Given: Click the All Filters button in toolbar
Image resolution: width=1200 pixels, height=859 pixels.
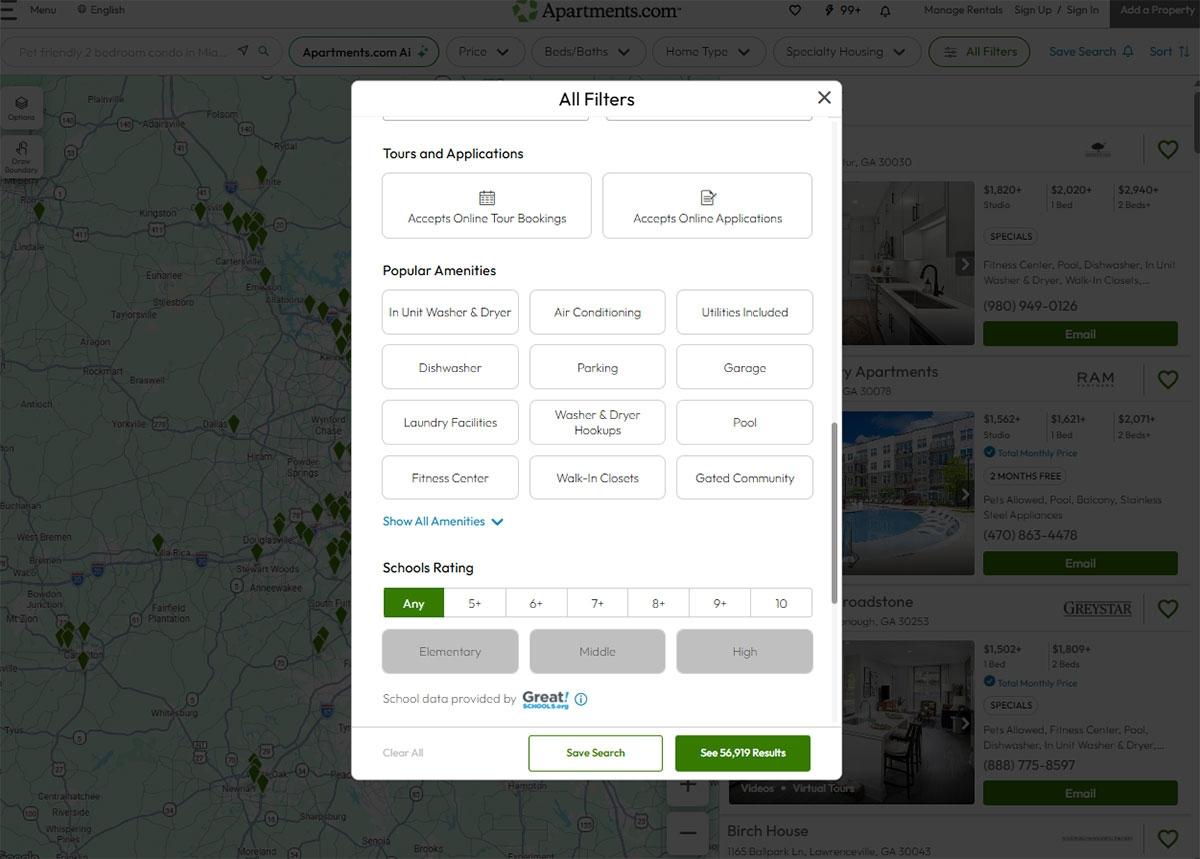Looking at the screenshot, I should click(x=979, y=52).
